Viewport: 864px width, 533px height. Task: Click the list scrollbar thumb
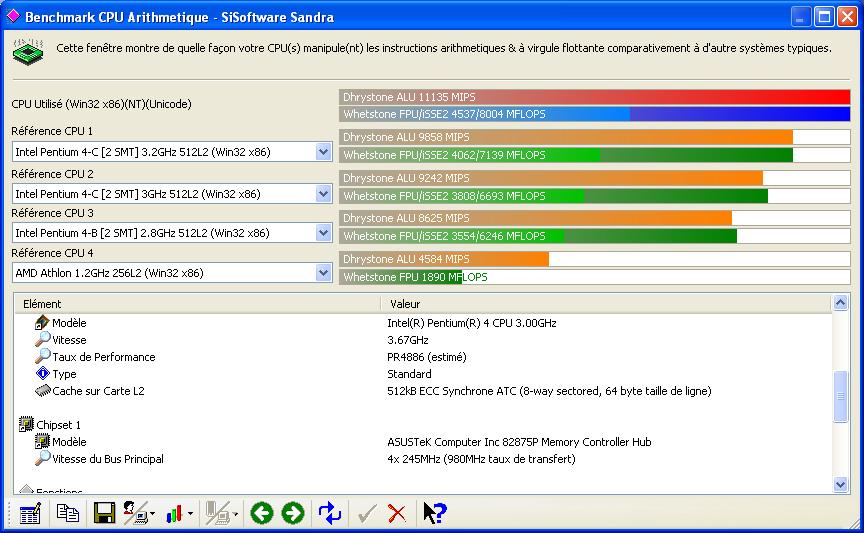point(840,396)
